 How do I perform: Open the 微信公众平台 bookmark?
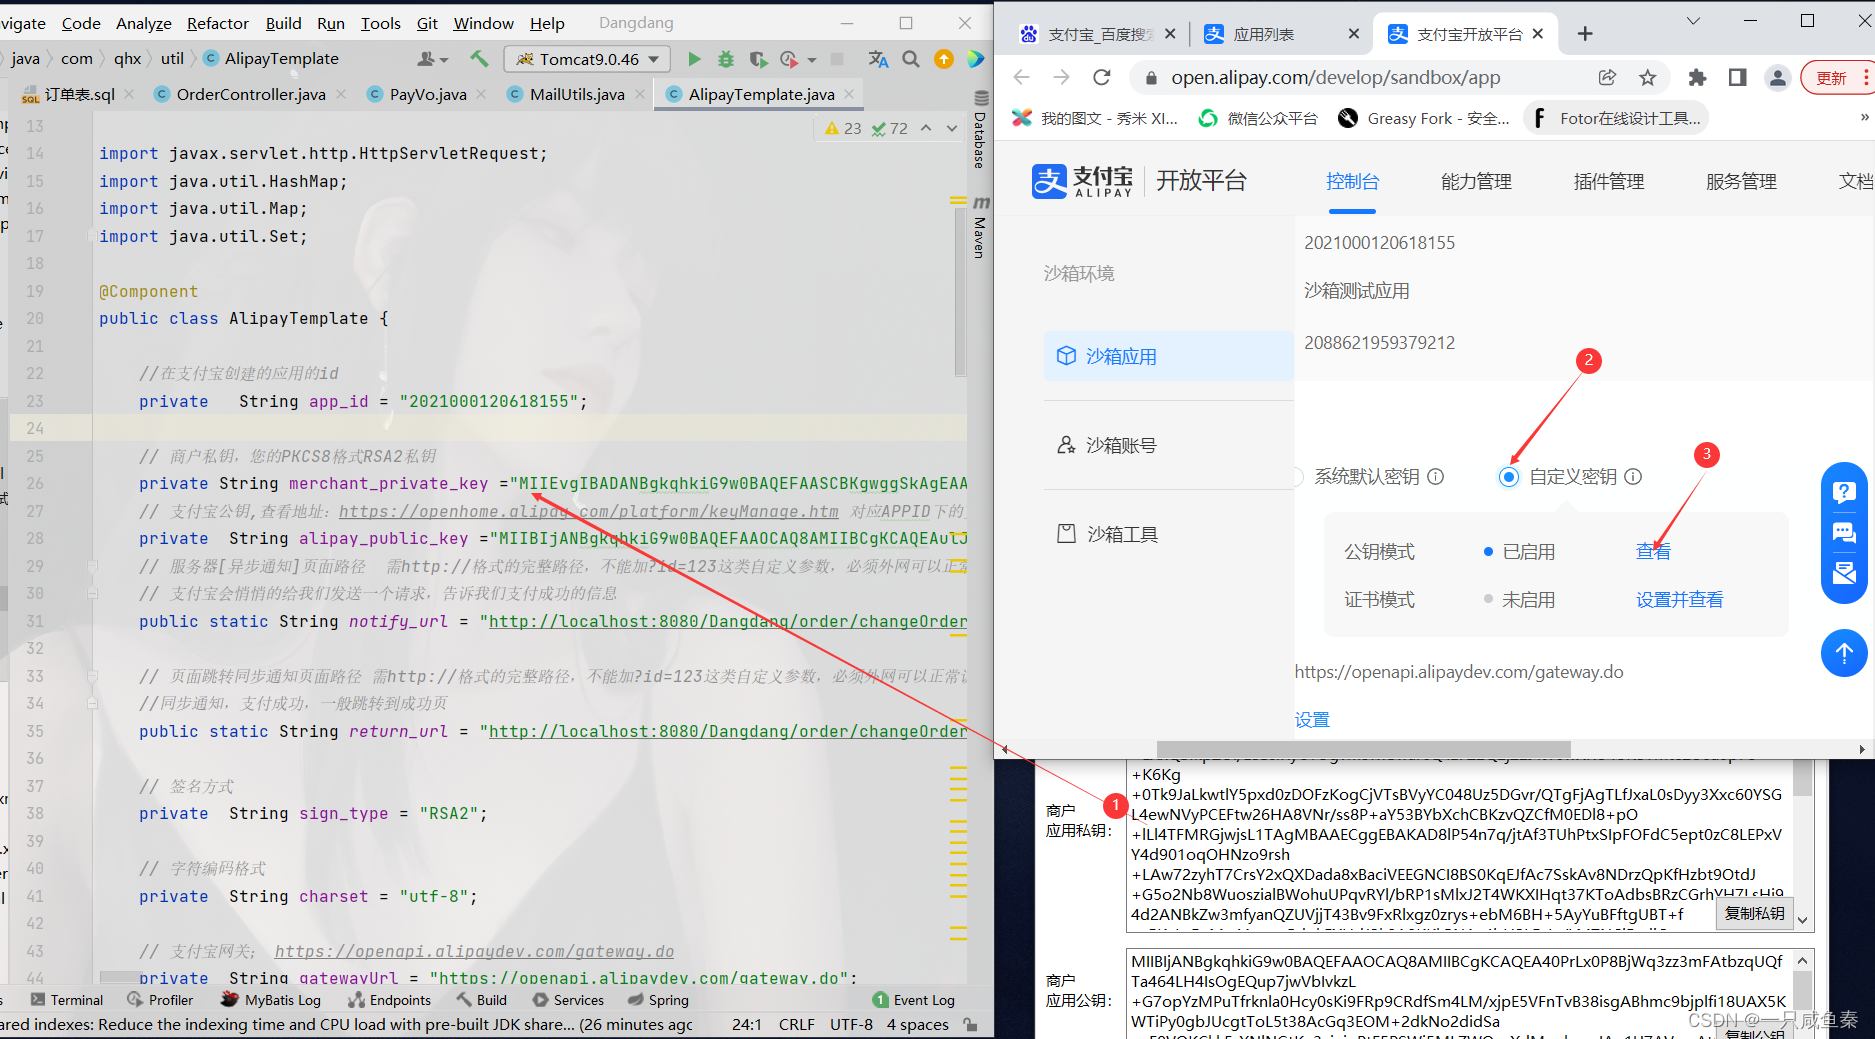point(1257,118)
